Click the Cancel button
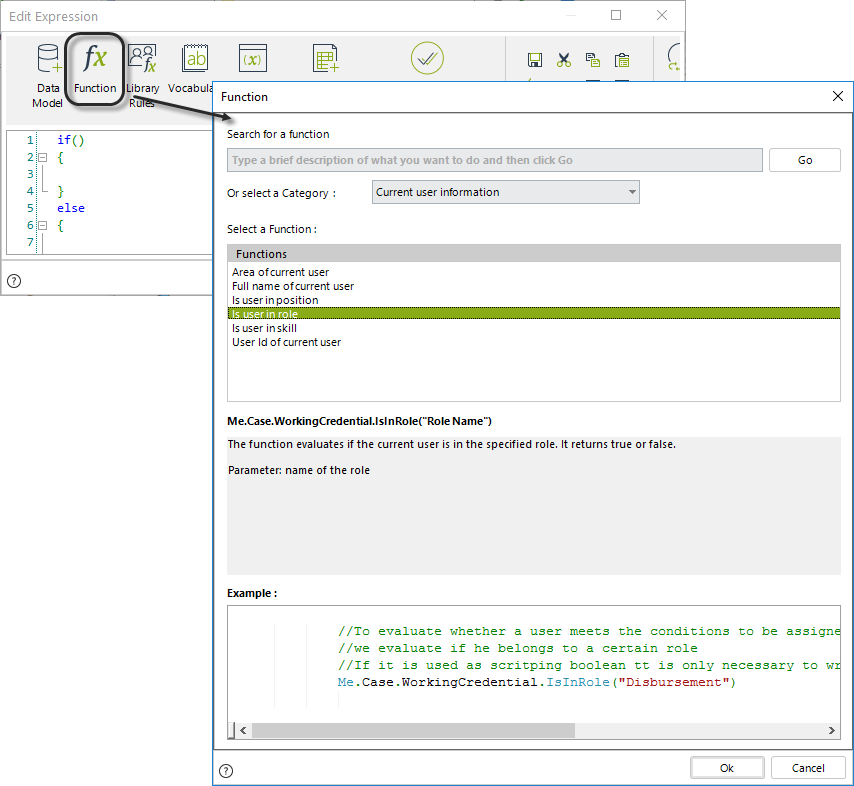This screenshot has height=786, width=854. coord(808,768)
